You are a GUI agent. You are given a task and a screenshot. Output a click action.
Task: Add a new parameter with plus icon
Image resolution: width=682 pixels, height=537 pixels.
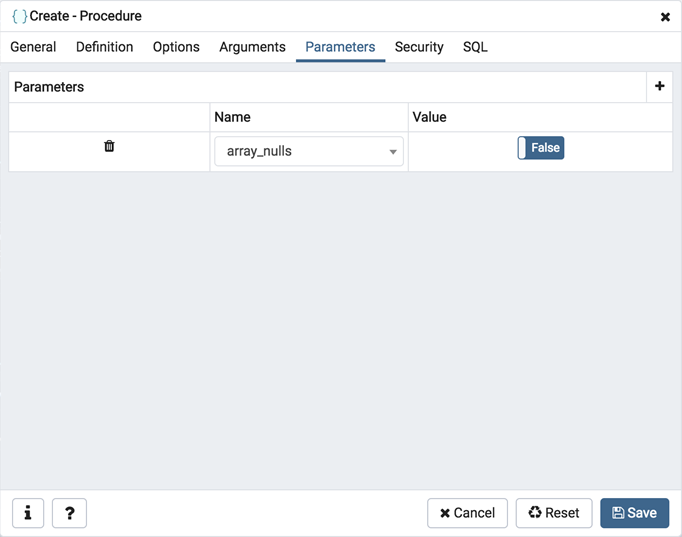tap(659, 87)
